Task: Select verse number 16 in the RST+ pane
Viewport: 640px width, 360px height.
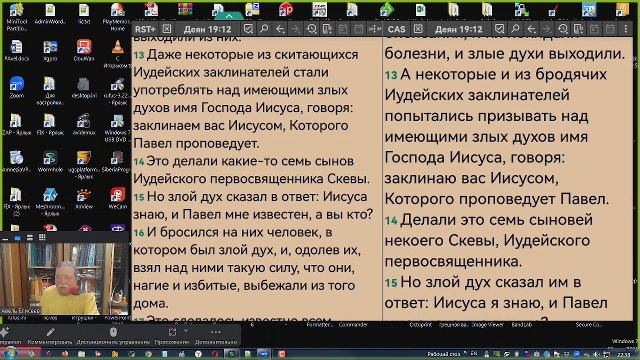Action: point(139,233)
